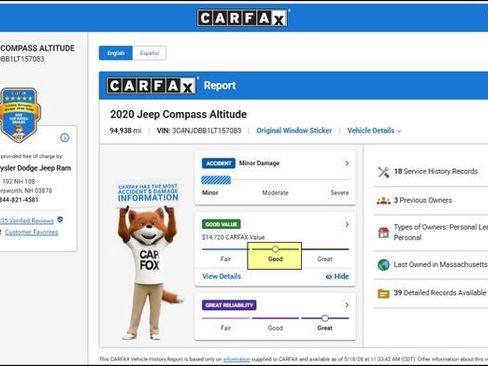Click the Great label on value scale
Screen dimensions: 488x366
click(x=325, y=259)
